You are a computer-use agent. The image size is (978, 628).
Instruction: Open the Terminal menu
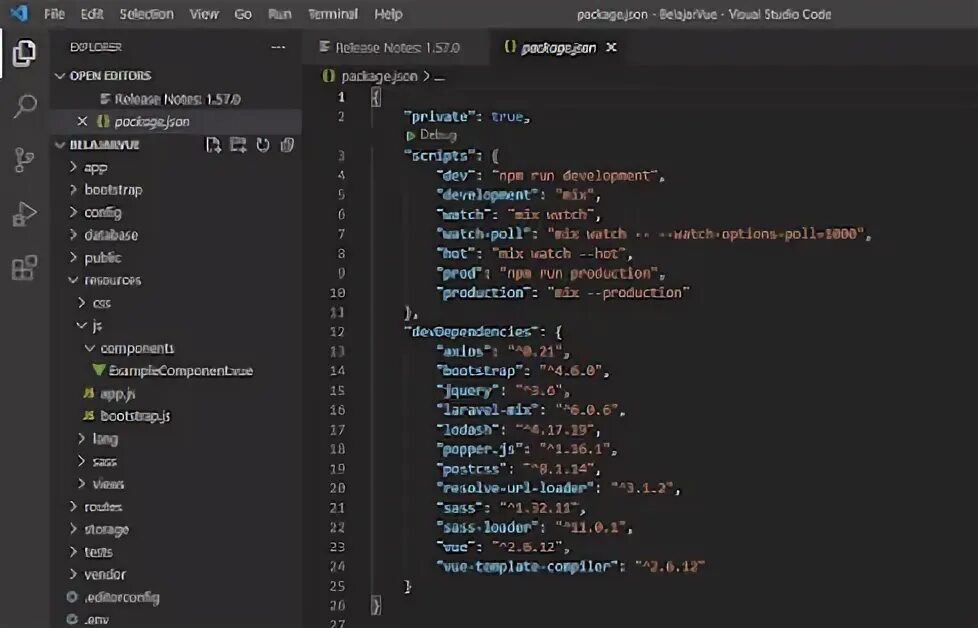click(x=333, y=14)
